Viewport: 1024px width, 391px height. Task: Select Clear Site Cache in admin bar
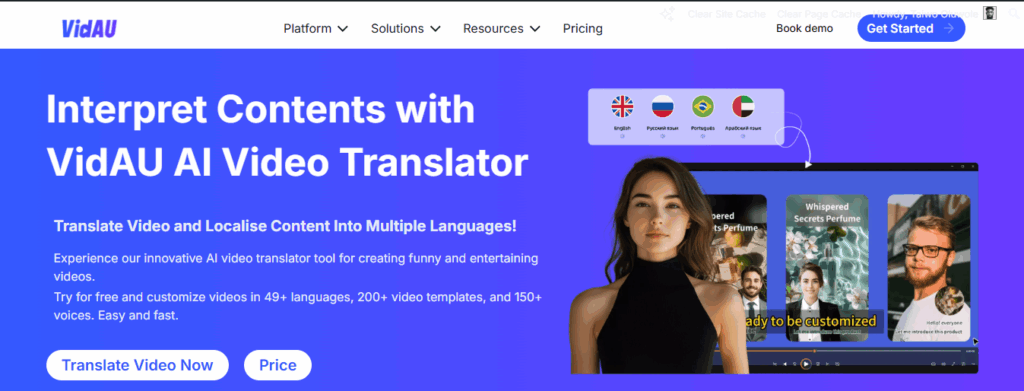pyautogui.click(x=726, y=13)
